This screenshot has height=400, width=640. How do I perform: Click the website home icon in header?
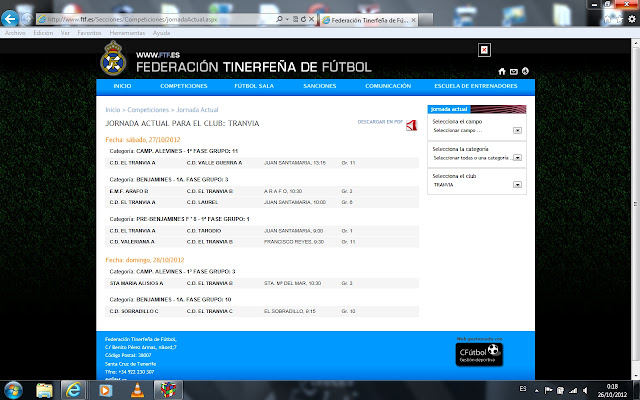(x=502, y=71)
